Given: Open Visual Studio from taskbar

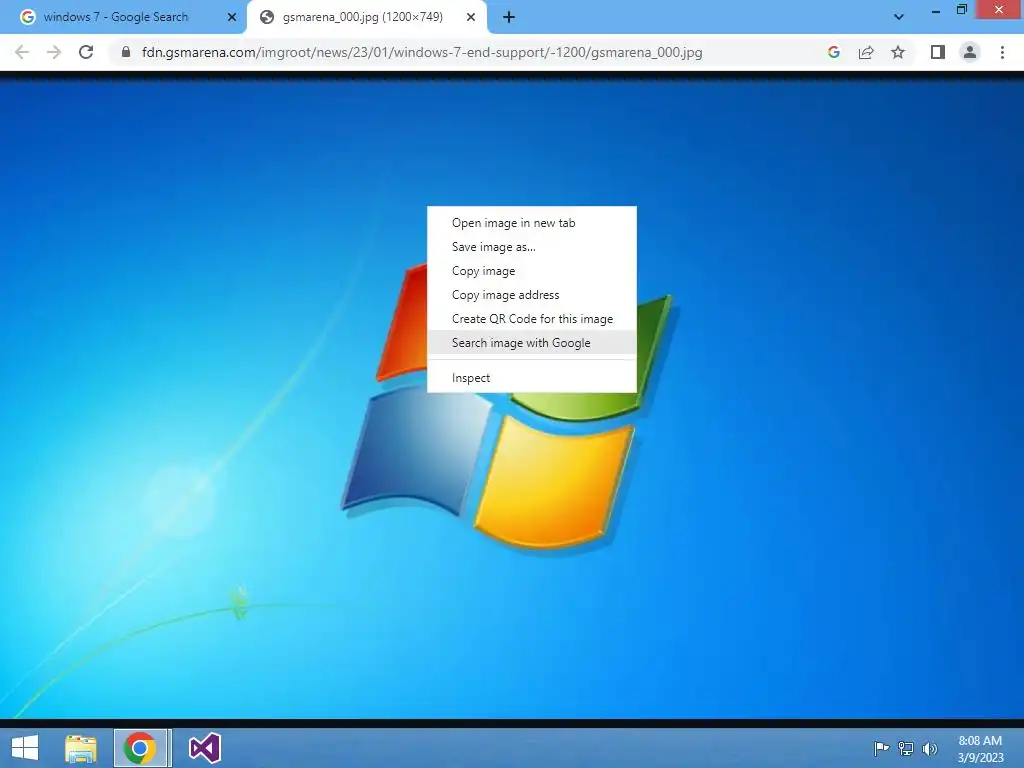Looking at the screenshot, I should (204, 748).
